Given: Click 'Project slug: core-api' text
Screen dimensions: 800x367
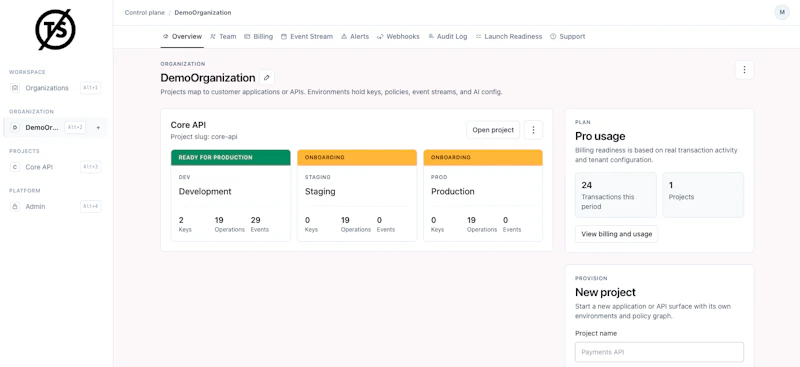Looking at the screenshot, I should click(204, 137).
